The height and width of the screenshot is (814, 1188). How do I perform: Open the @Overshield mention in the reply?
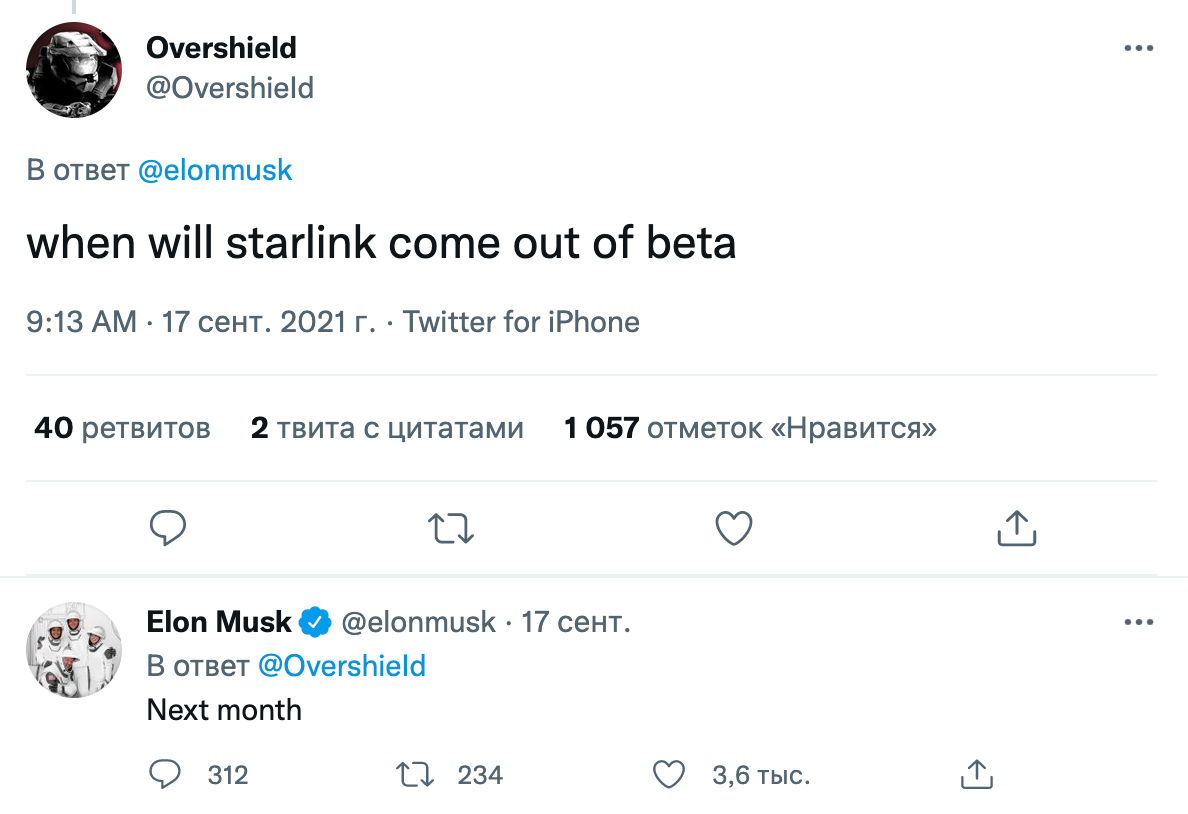pyautogui.click(x=343, y=665)
